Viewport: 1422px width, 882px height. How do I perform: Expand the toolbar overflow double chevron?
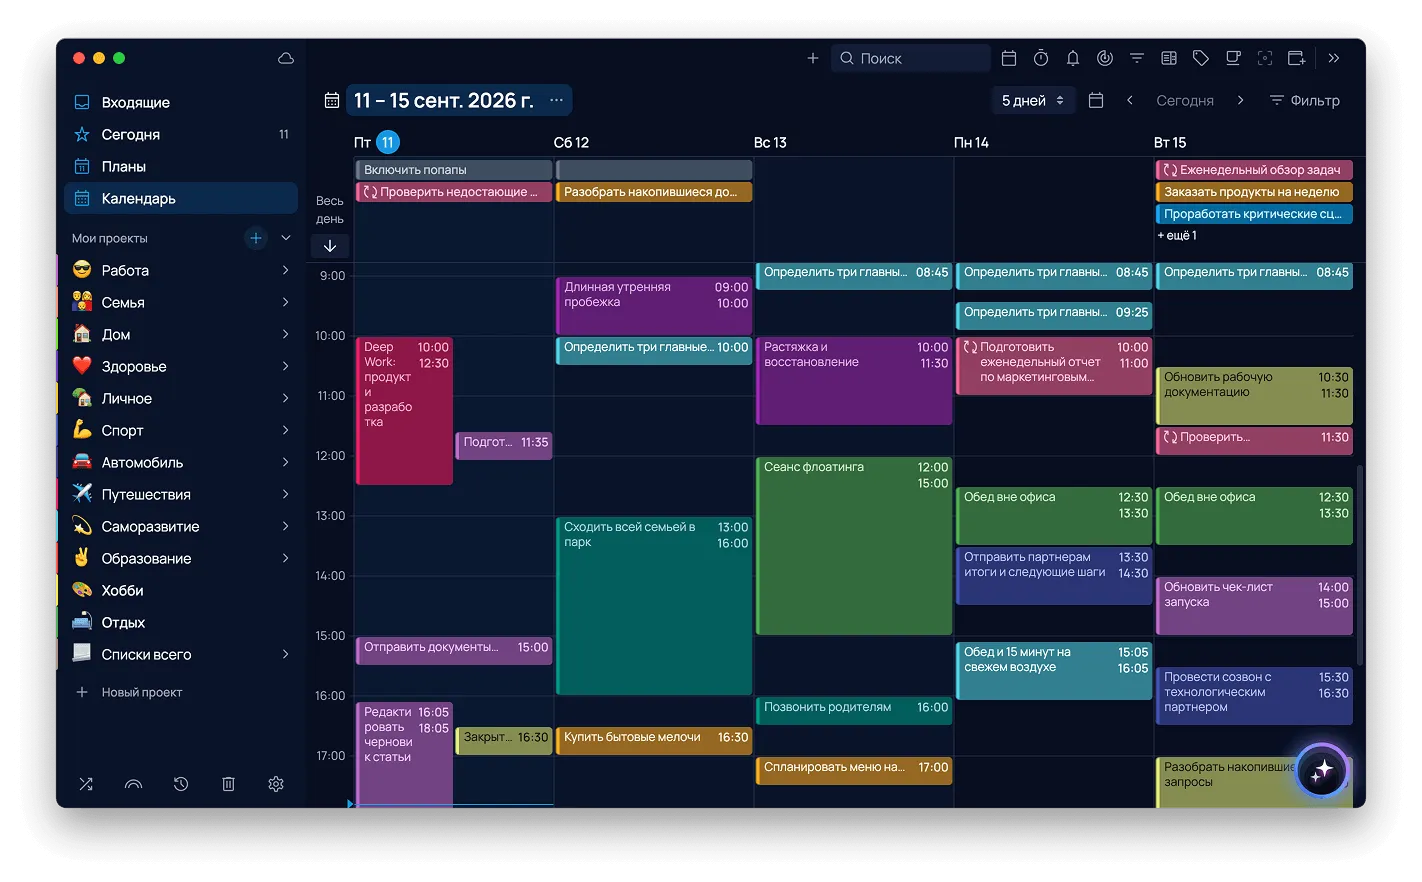[x=1334, y=58]
